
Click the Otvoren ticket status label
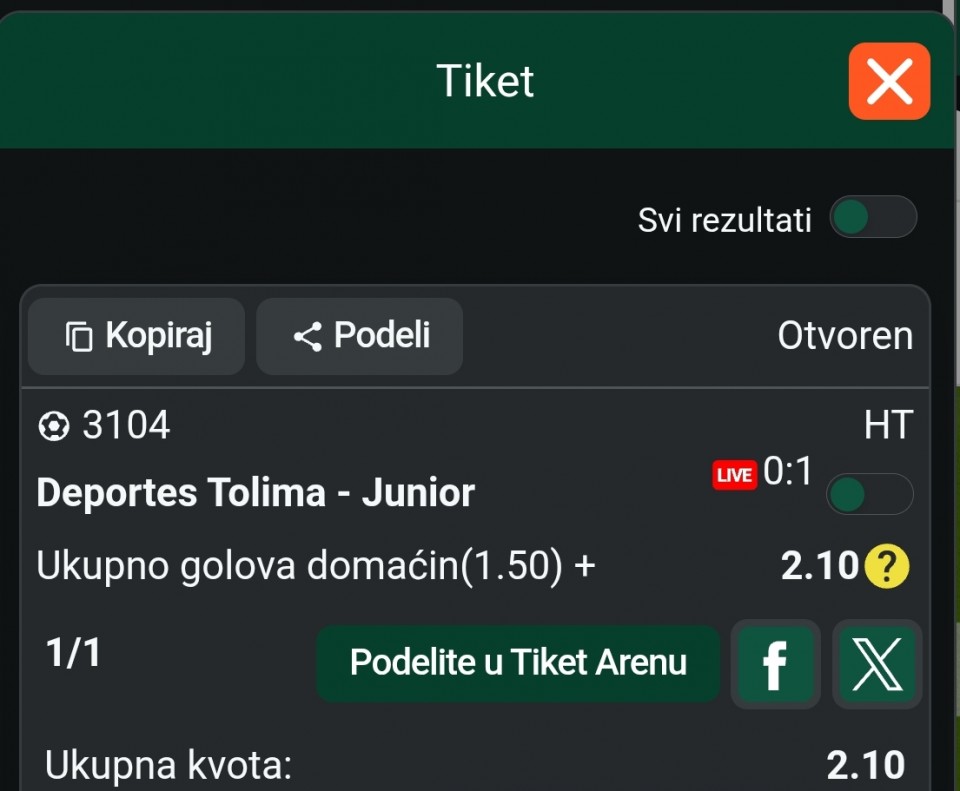(x=845, y=337)
